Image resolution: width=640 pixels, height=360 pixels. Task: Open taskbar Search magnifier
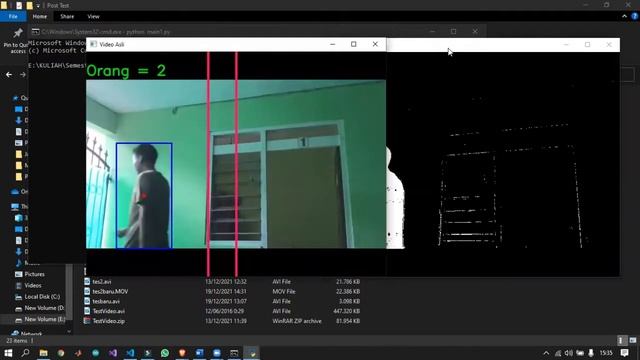[25, 353]
